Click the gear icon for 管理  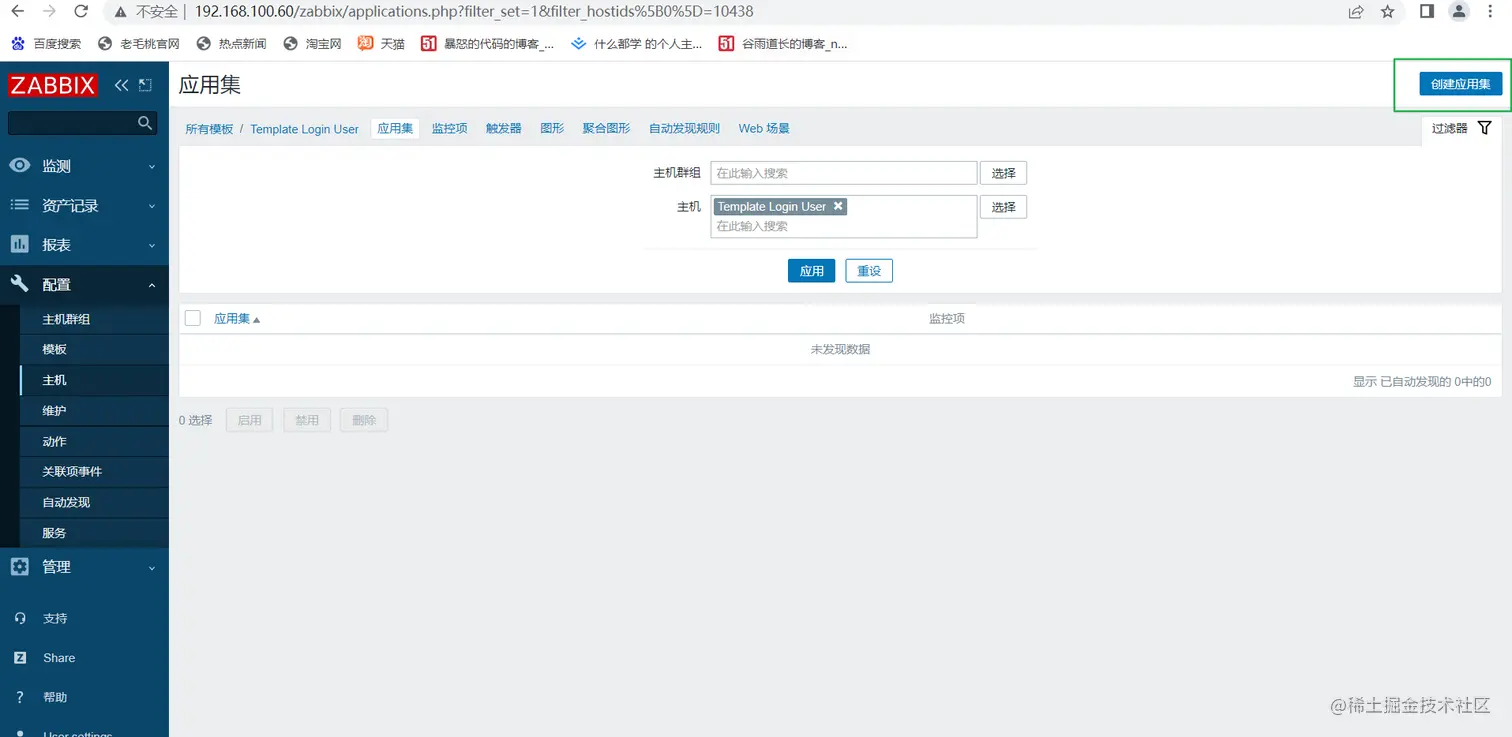pos(20,567)
